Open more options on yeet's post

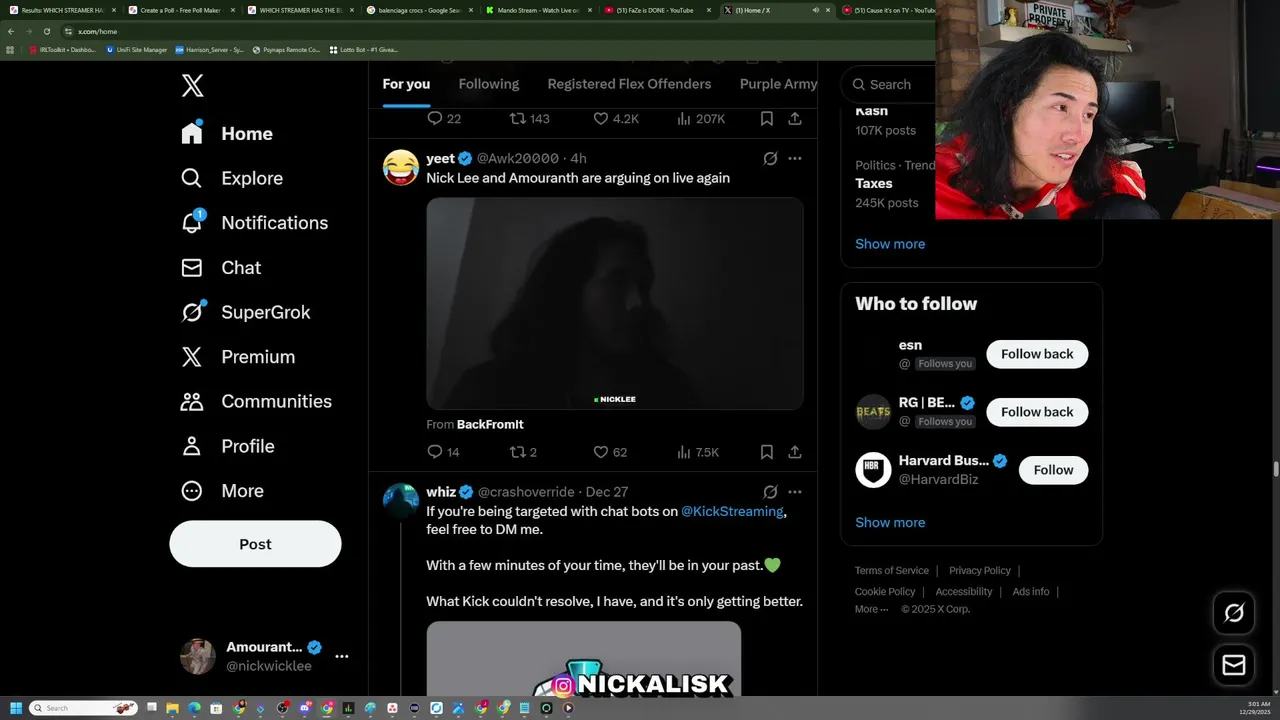pos(795,158)
